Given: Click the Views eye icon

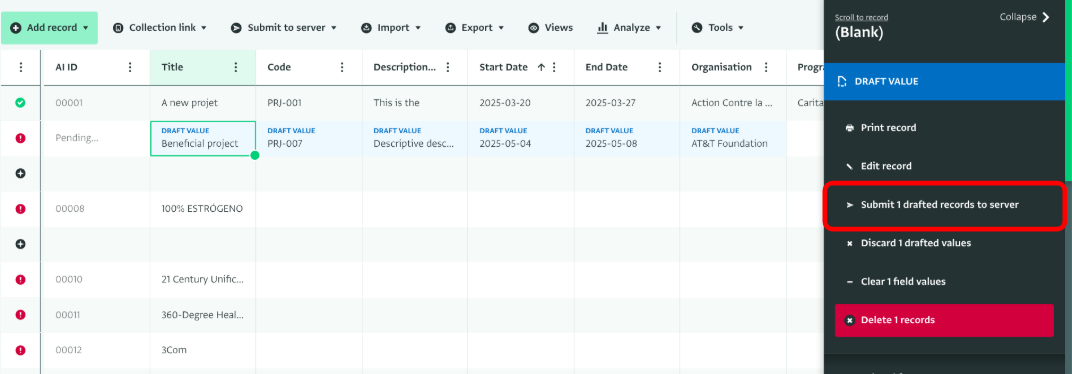Looking at the screenshot, I should tap(533, 28).
